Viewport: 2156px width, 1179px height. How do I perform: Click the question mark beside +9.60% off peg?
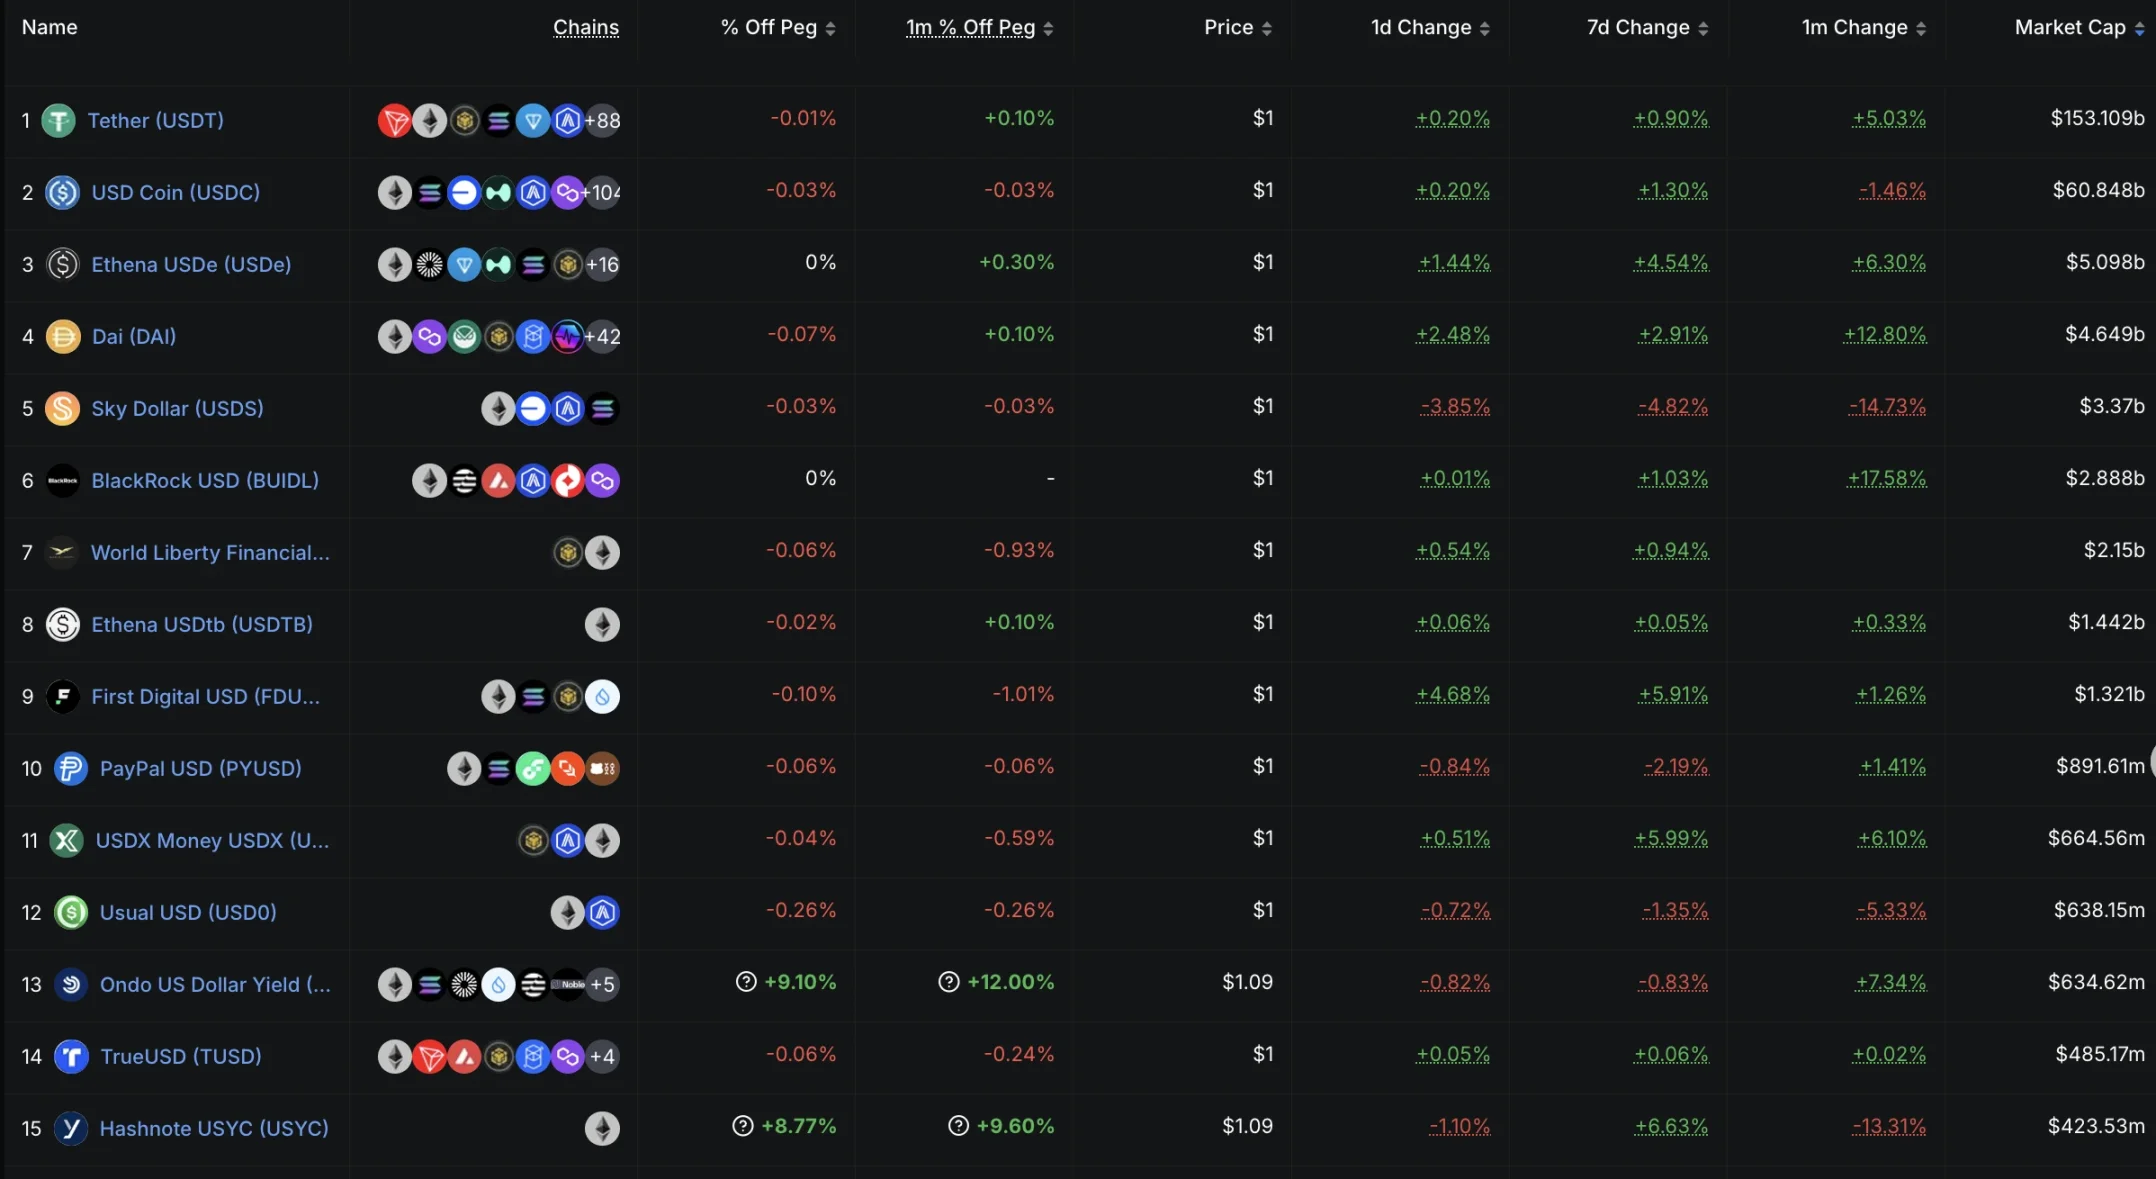point(958,1126)
